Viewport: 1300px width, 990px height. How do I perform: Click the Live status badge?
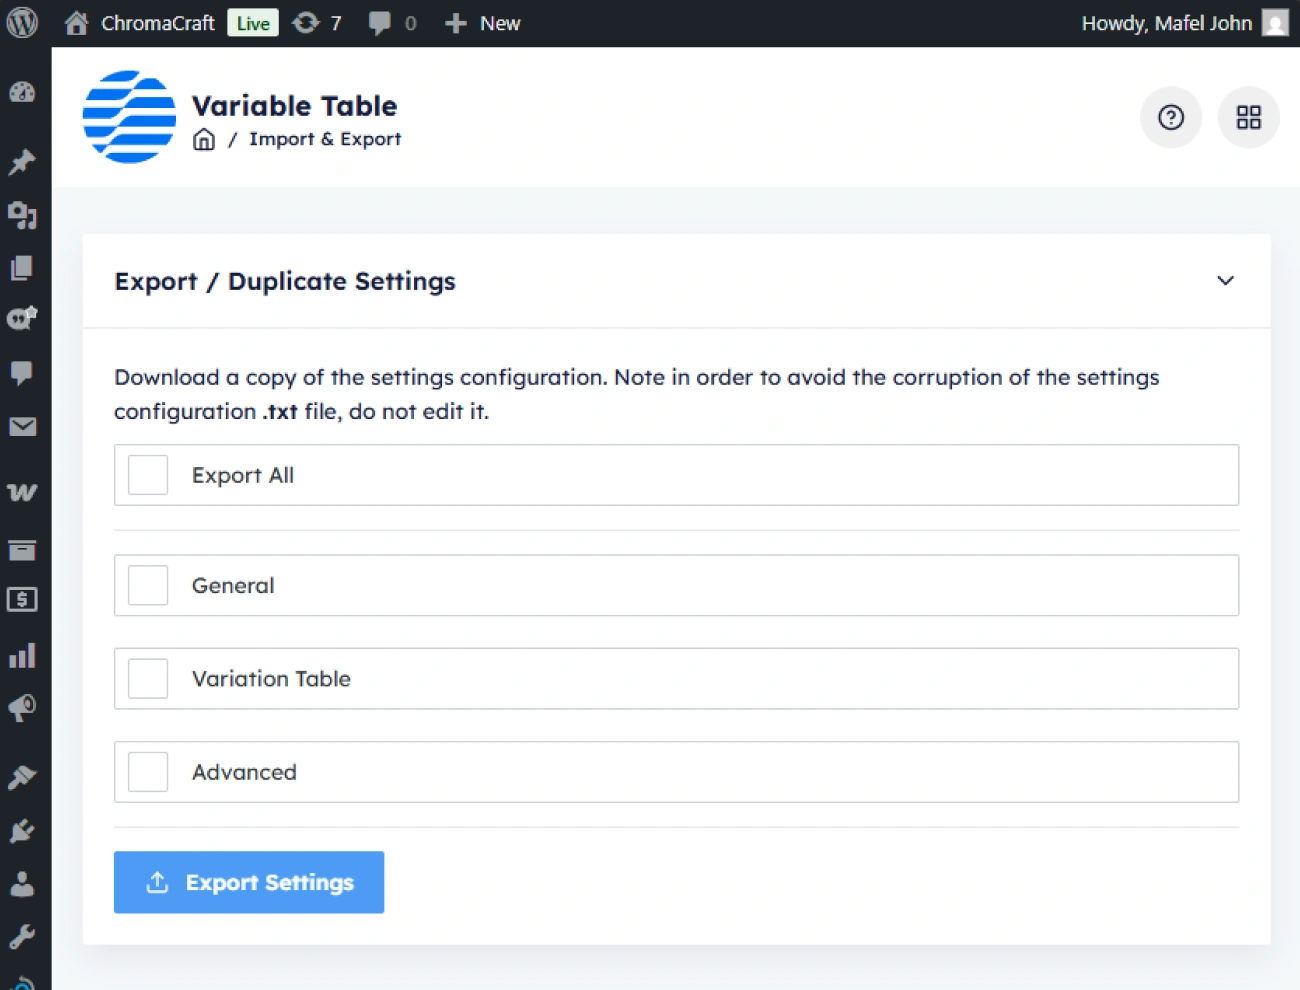(x=253, y=23)
